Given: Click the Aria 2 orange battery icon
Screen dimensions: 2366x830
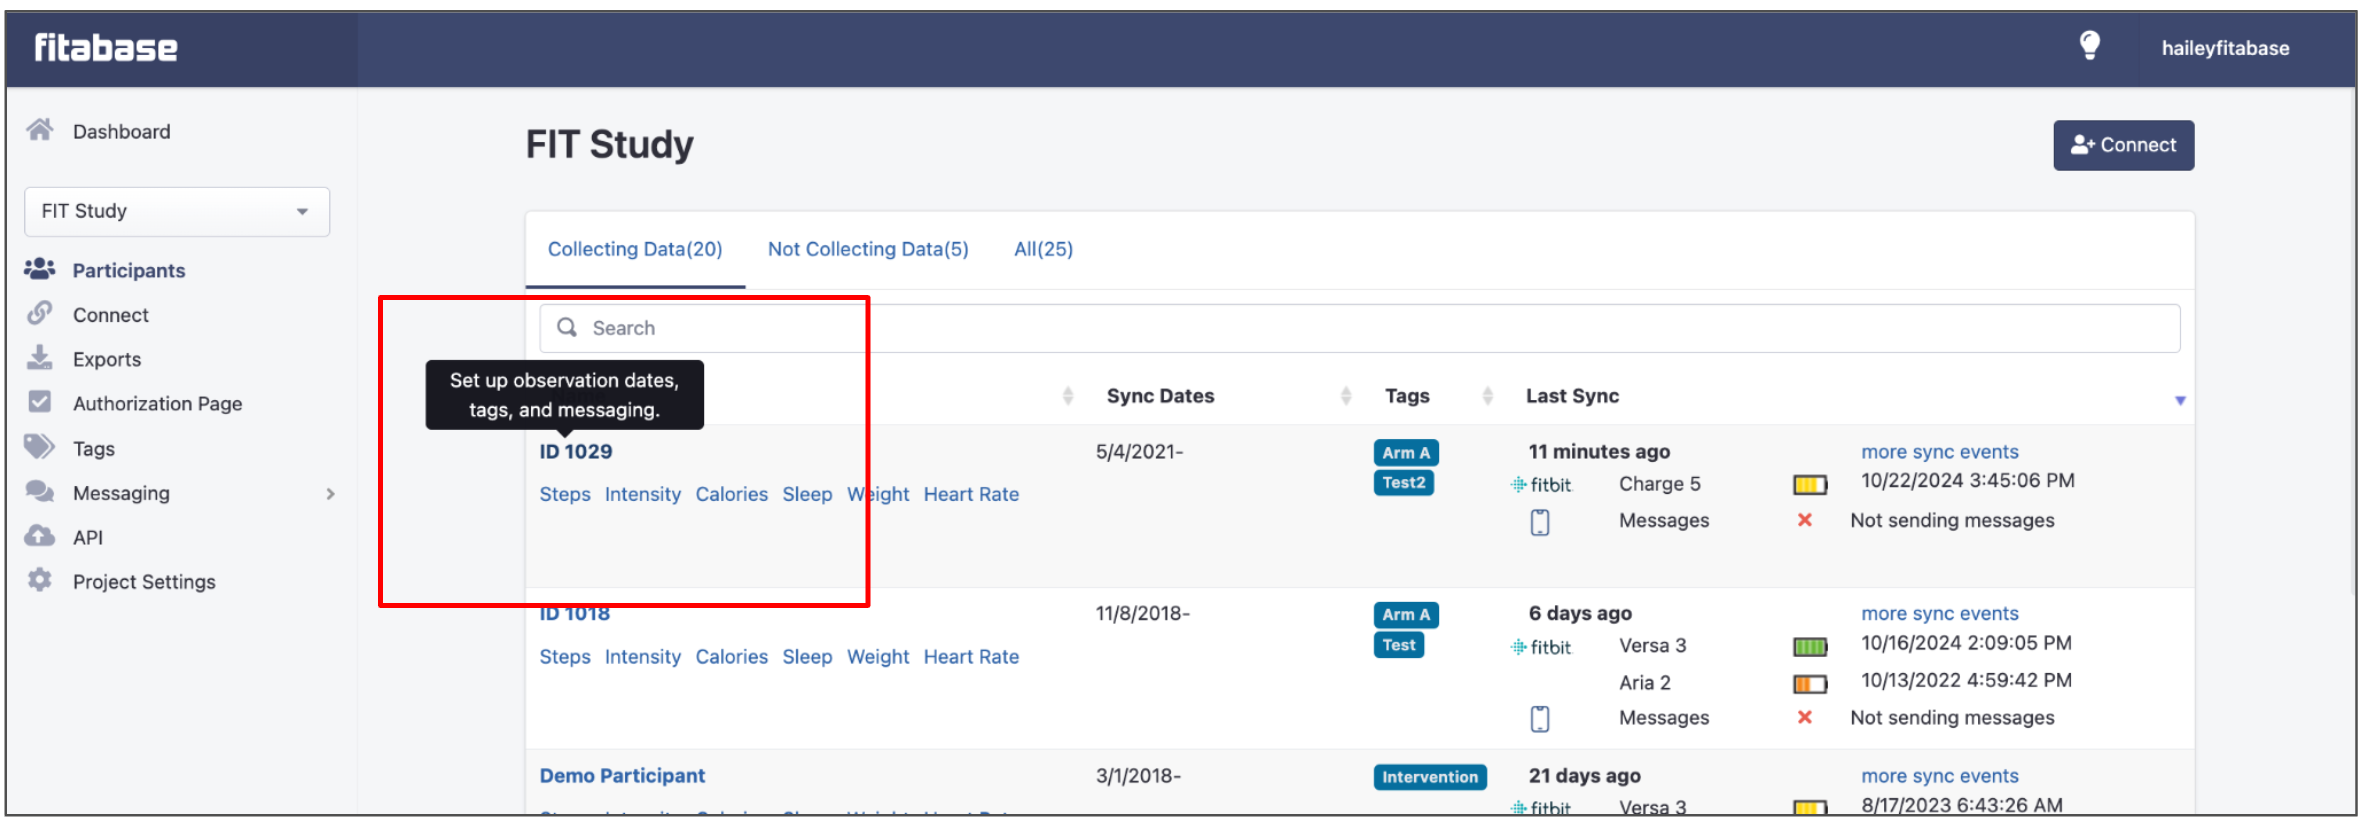Looking at the screenshot, I should (x=1810, y=684).
